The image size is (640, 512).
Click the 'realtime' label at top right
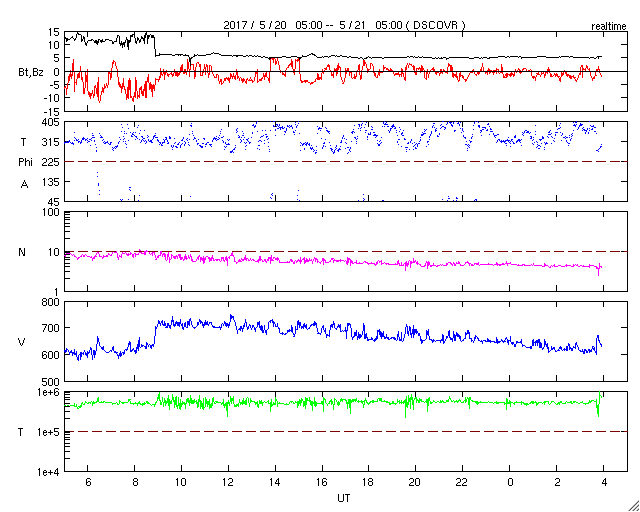click(x=609, y=27)
